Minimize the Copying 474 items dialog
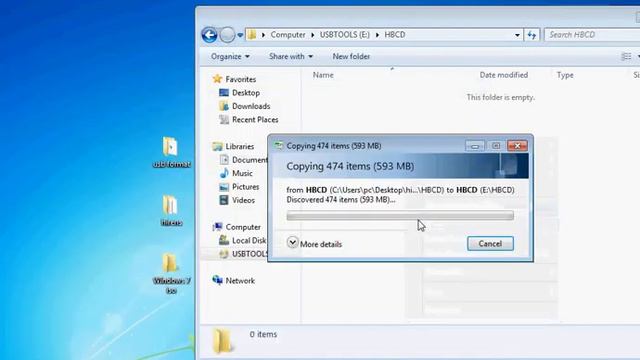Viewport: 640px width, 360px height. tap(475, 146)
